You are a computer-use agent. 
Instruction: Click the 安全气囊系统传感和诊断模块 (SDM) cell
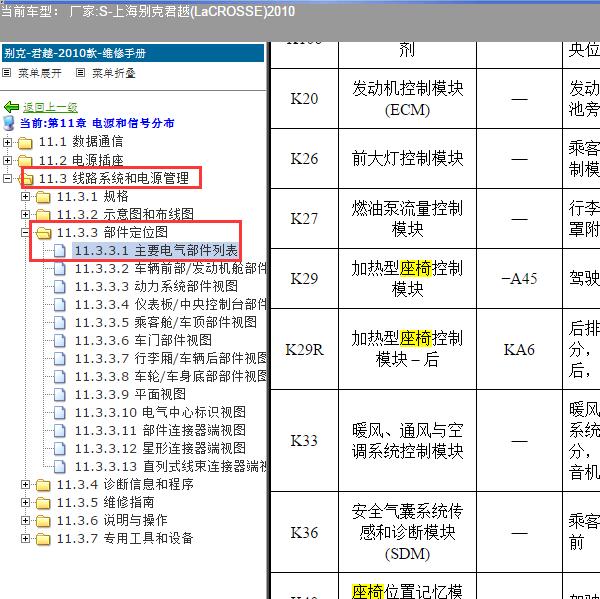(x=408, y=532)
